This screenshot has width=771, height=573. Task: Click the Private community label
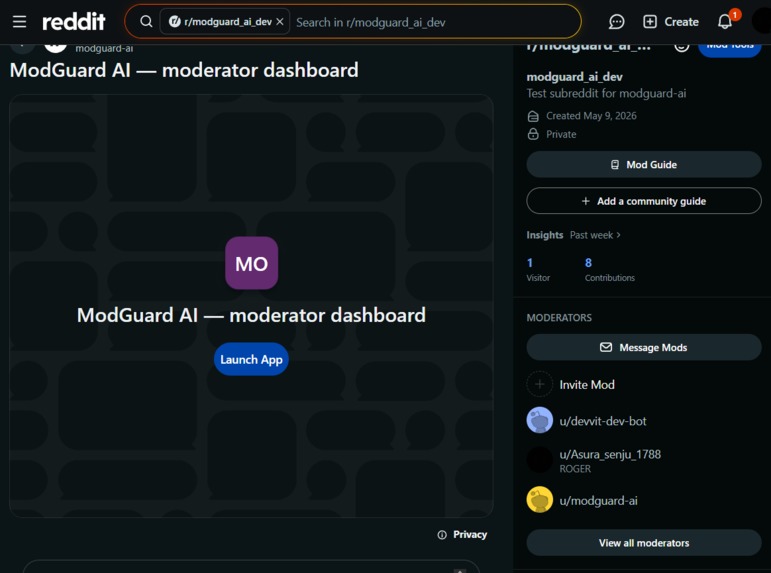[x=561, y=134]
